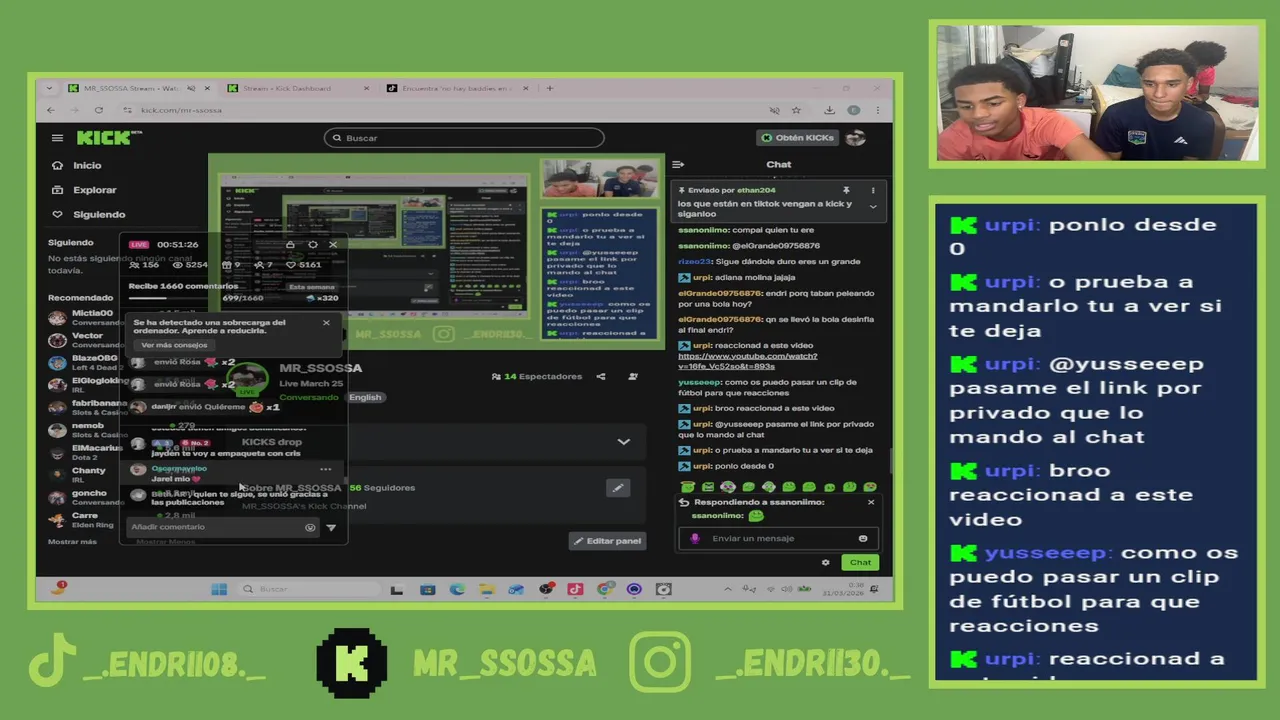The image size is (1280, 720).
Task: Open the Kick profile avatar menu
Action: click(855, 138)
